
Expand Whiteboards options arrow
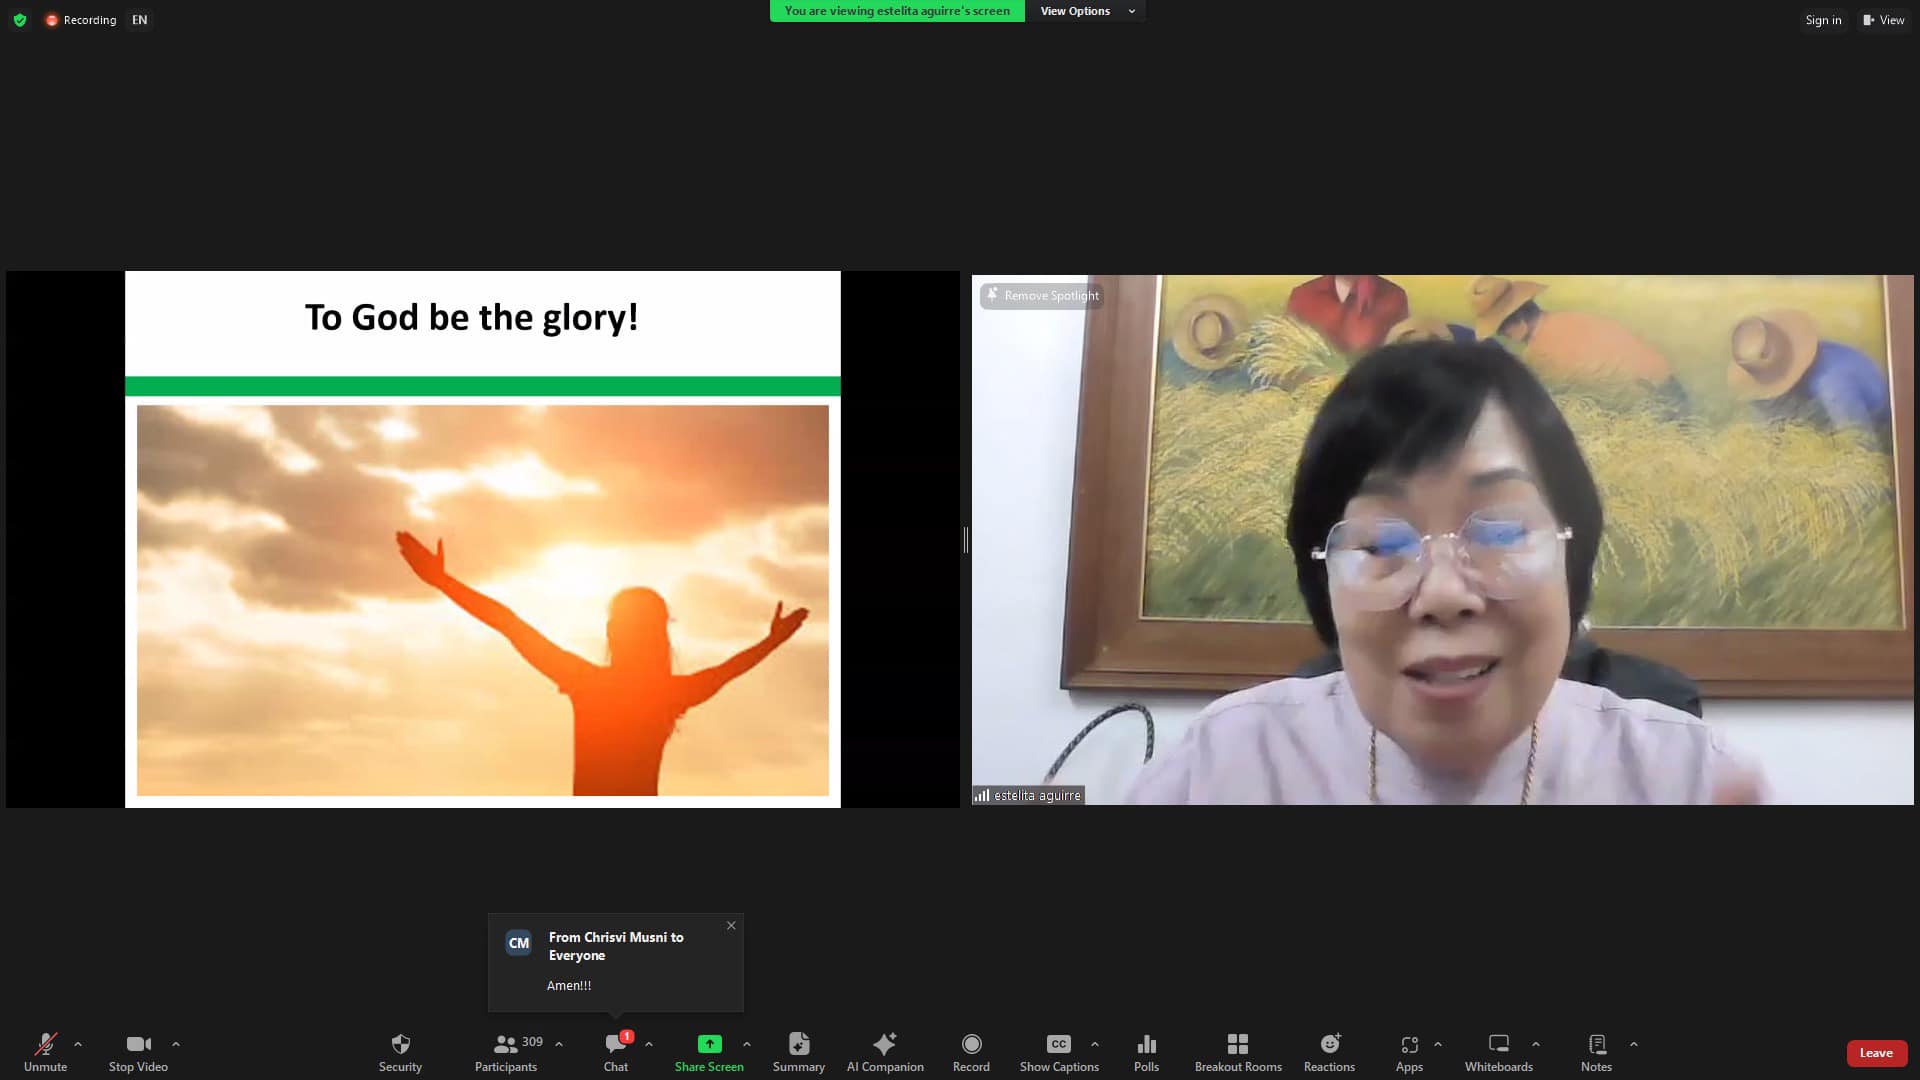(1536, 1044)
